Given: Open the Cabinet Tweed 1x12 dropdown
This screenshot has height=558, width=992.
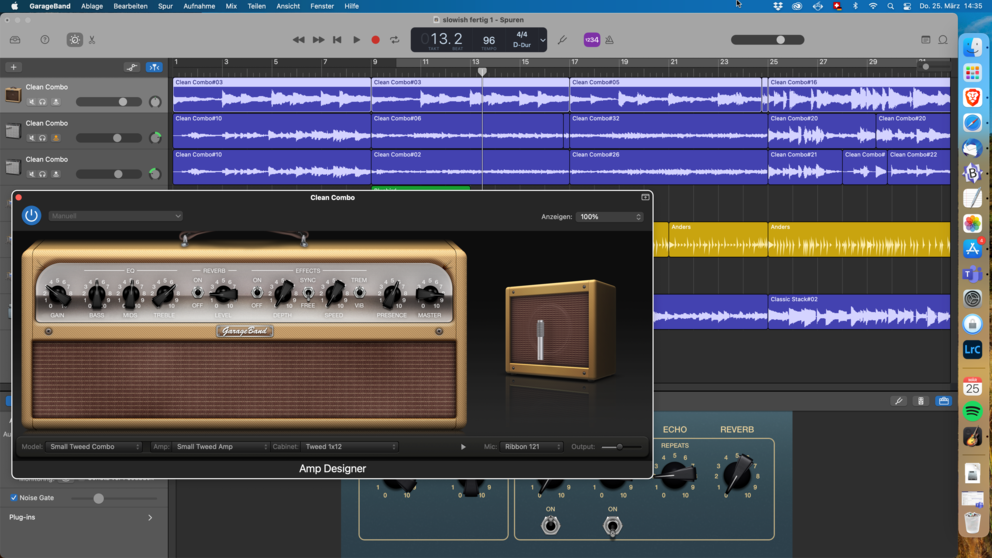Looking at the screenshot, I should click(350, 447).
